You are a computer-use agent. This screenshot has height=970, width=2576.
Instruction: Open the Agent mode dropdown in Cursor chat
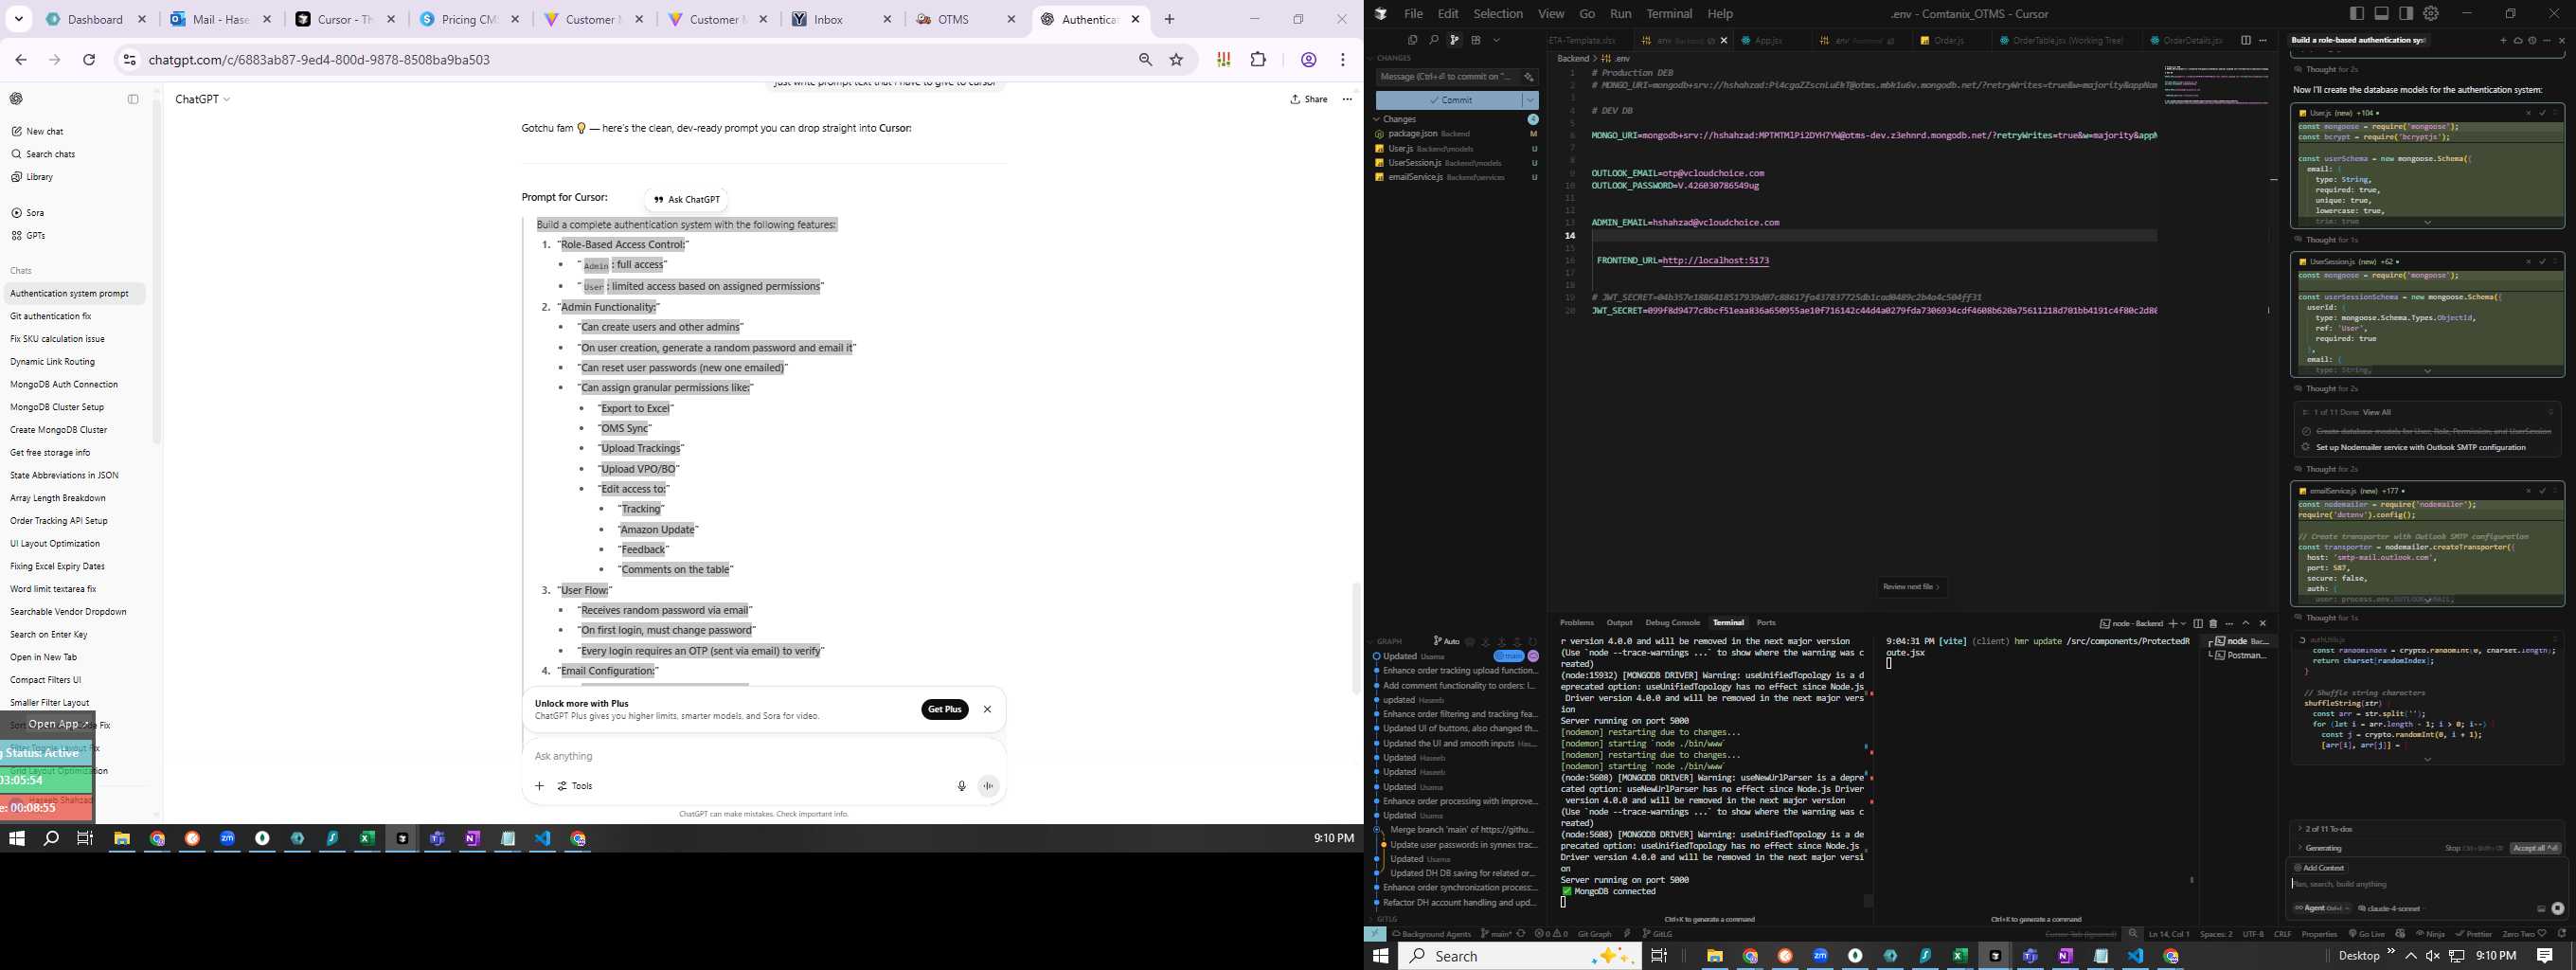coord(2321,908)
